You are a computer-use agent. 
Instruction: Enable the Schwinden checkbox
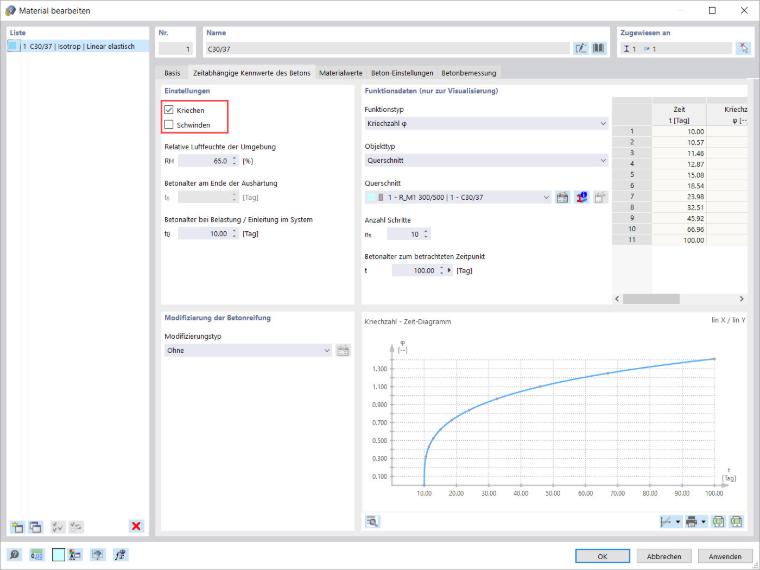[169, 125]
